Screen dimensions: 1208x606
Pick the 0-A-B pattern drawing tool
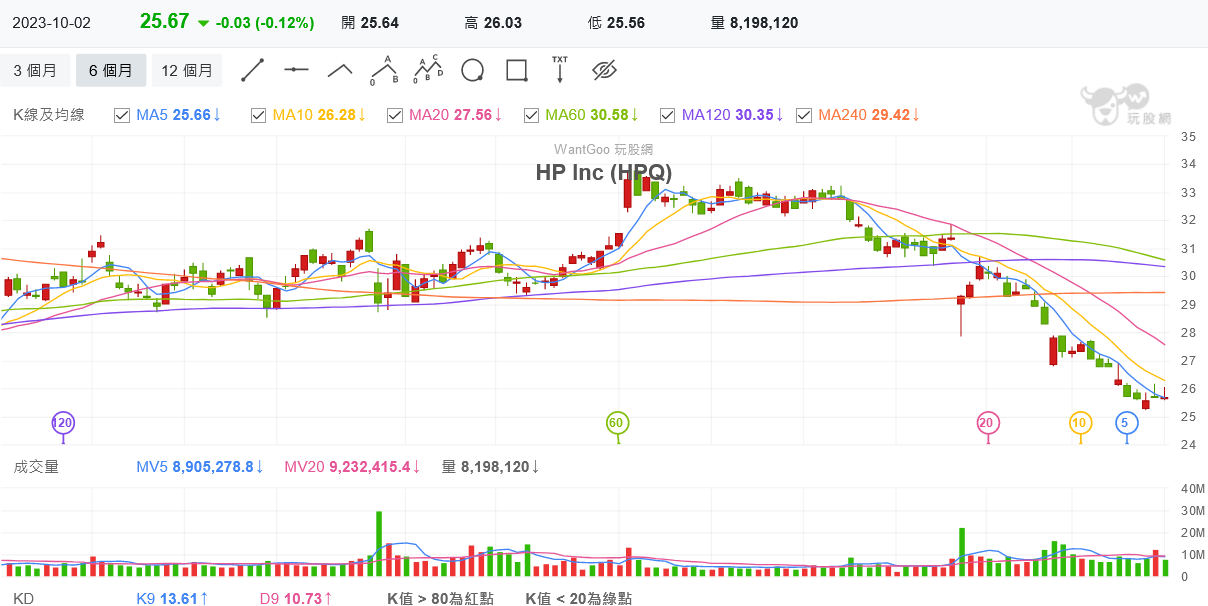pyautogui.click(x=384, y=70)
